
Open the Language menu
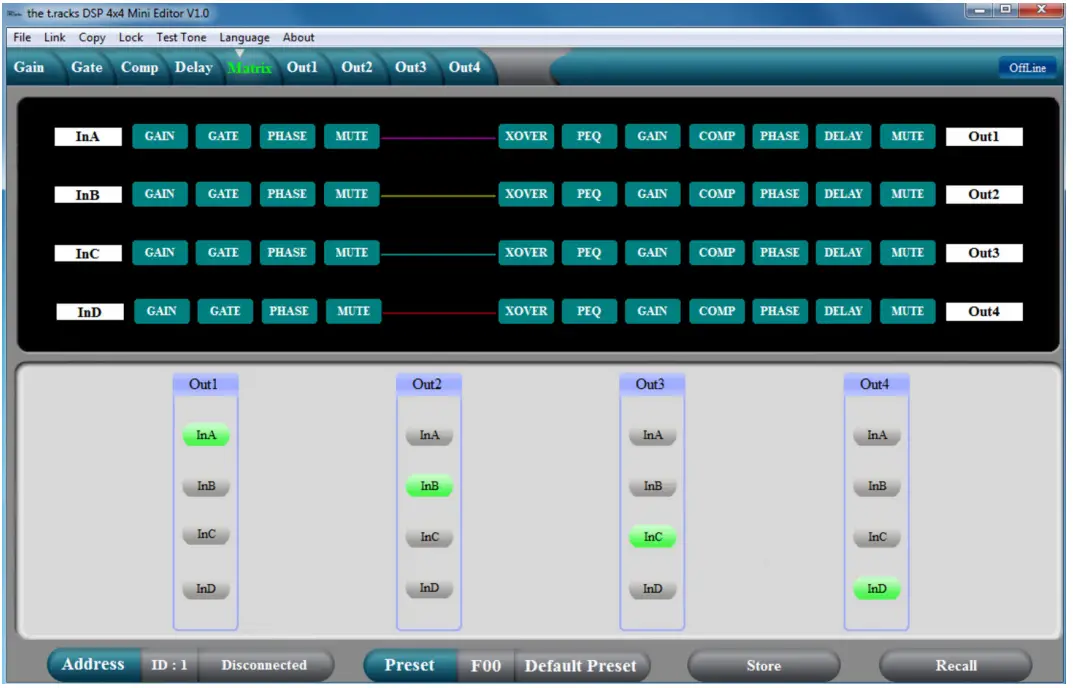coord(244,37)
